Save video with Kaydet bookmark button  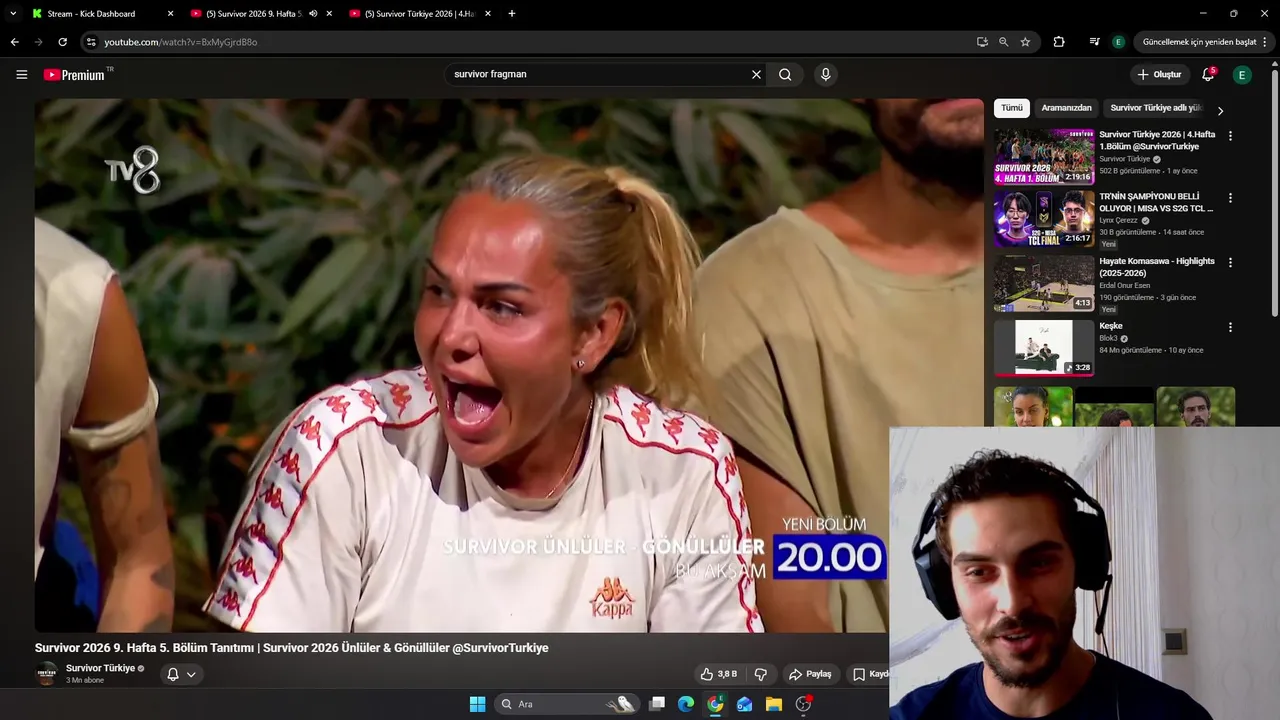(x=869, y=674)
